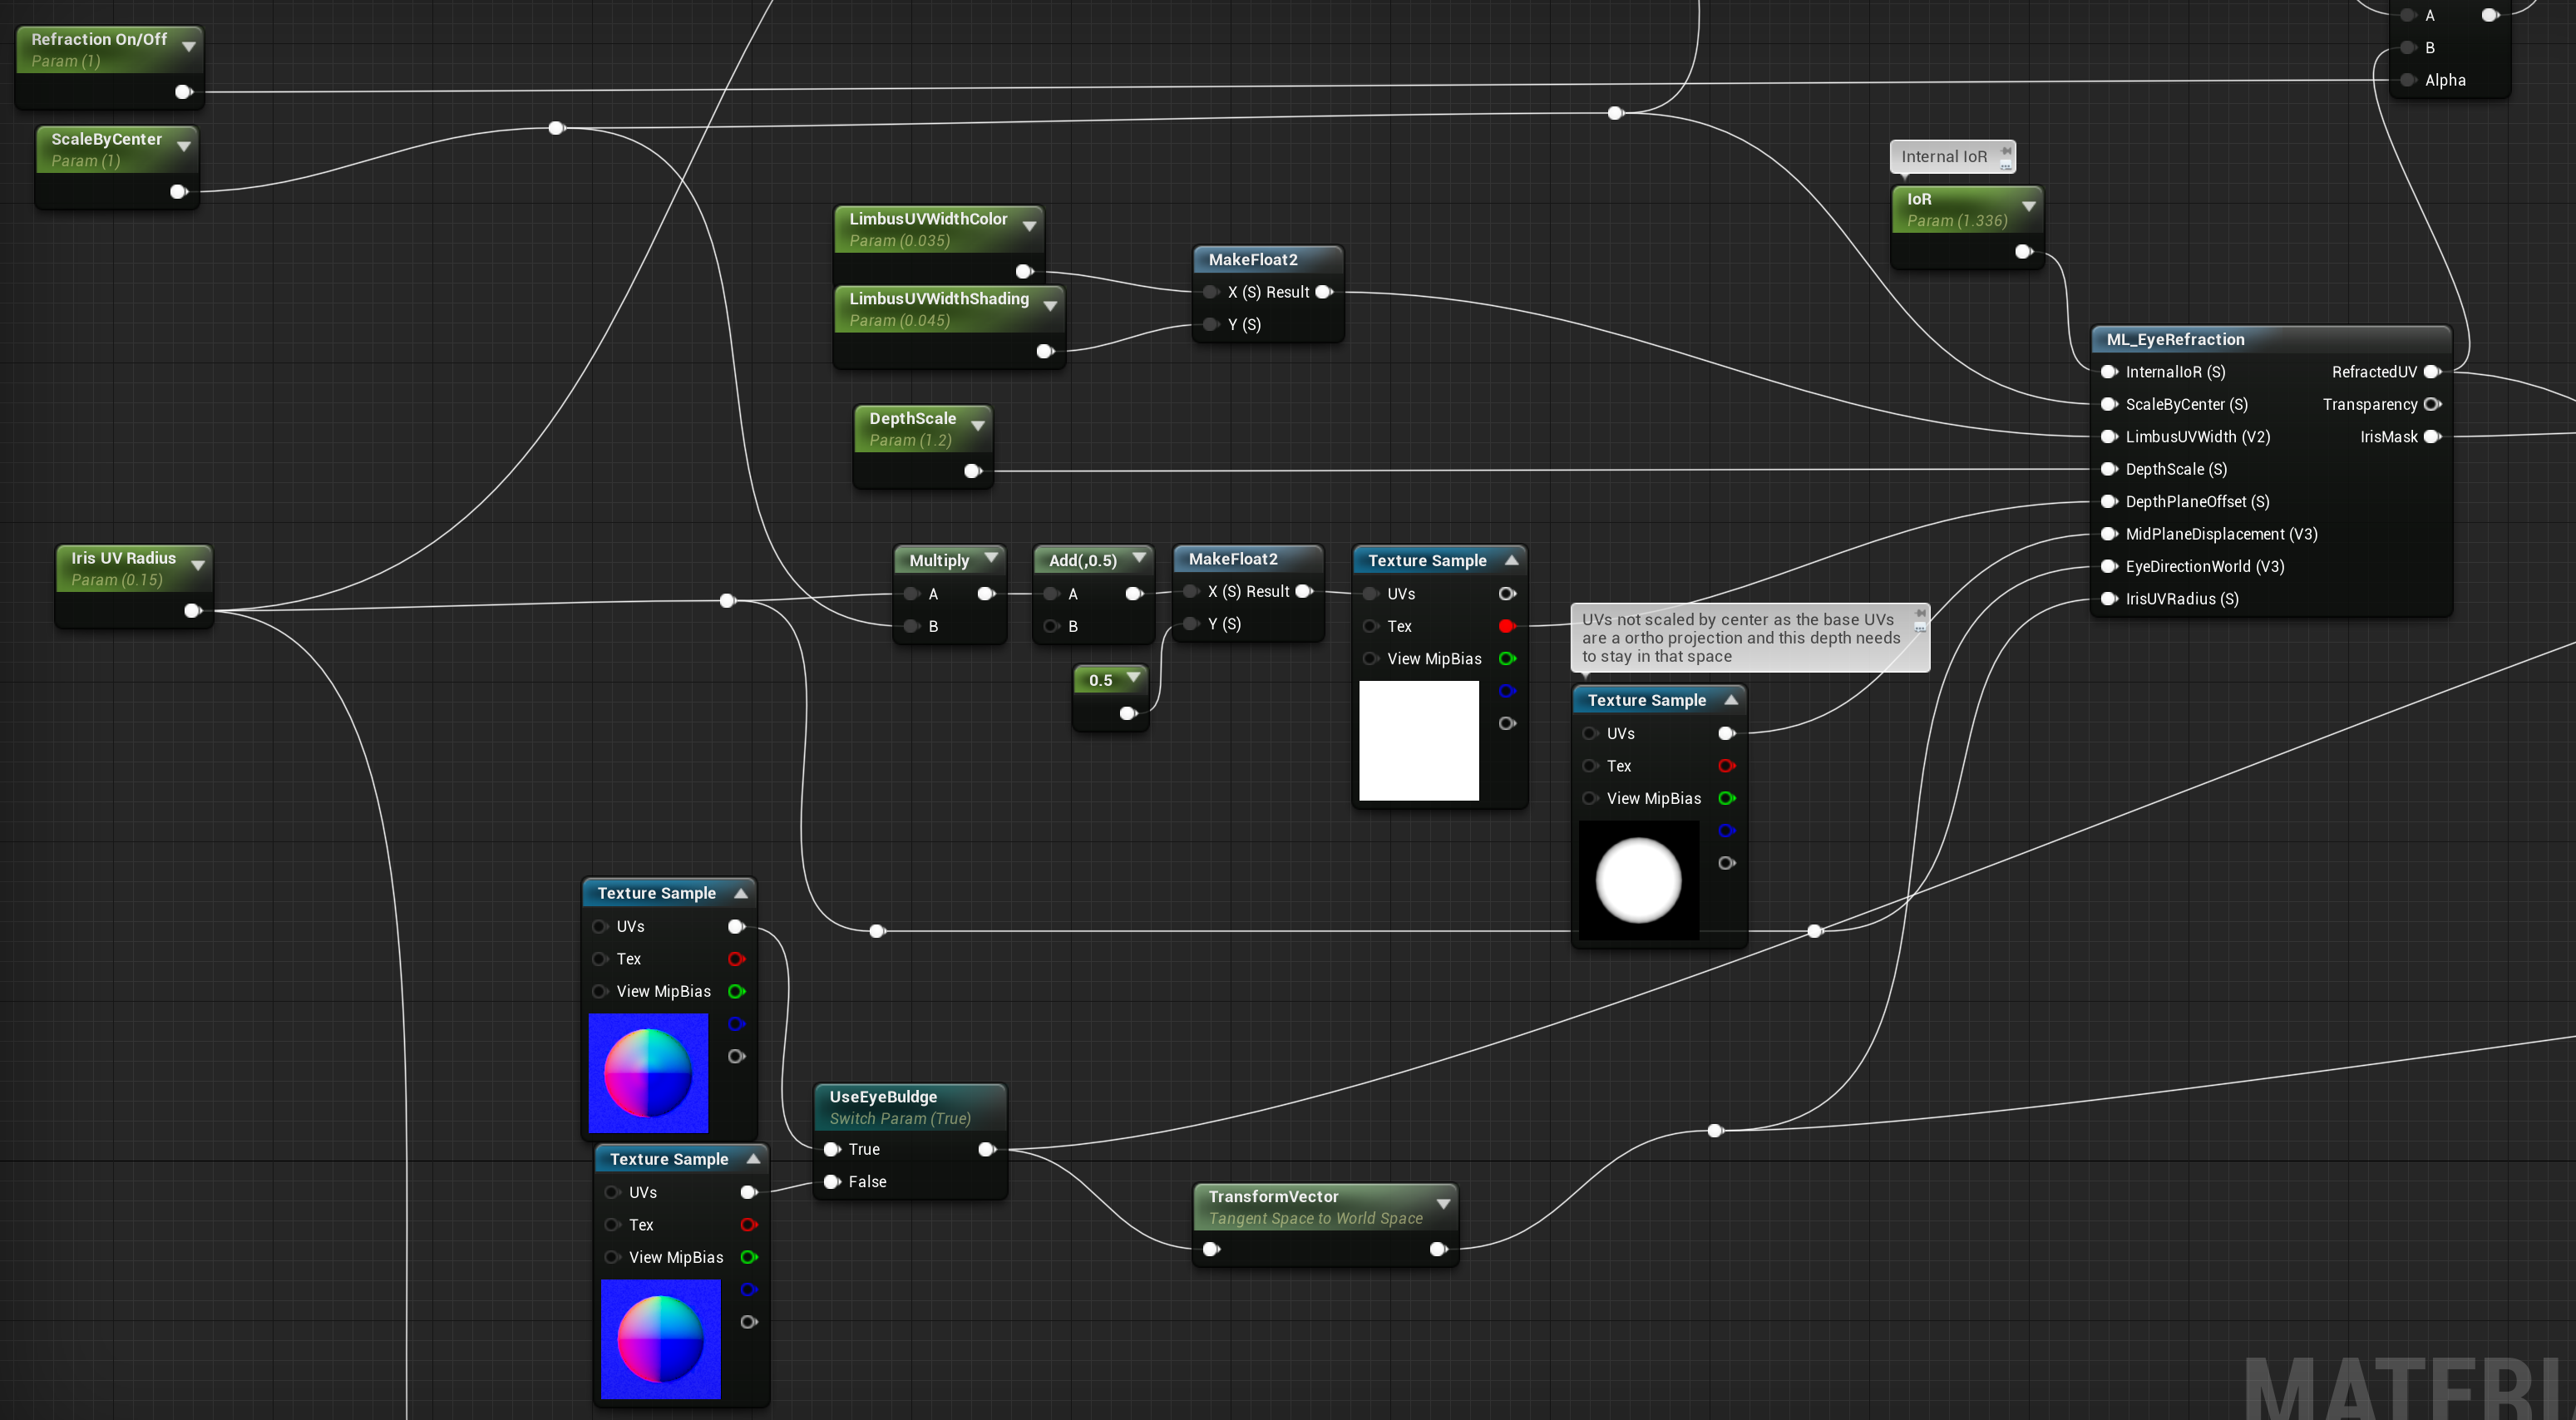Click the RefractedUV output pin on ML_EyeRefraction

(x=2431, y=372)
